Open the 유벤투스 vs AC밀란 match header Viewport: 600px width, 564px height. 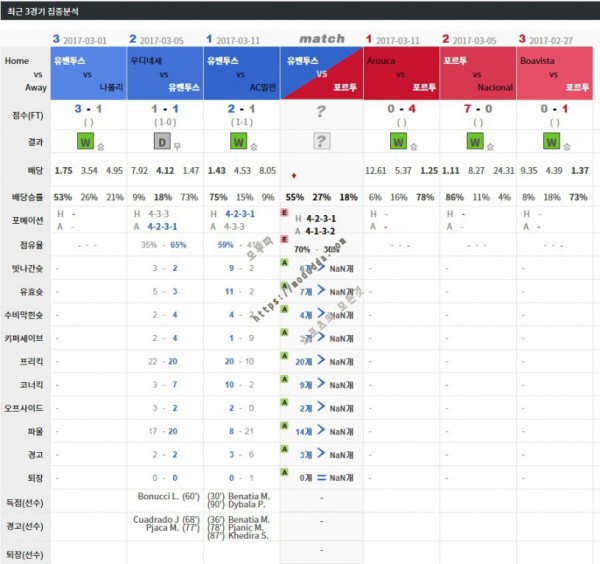[241, 73]
